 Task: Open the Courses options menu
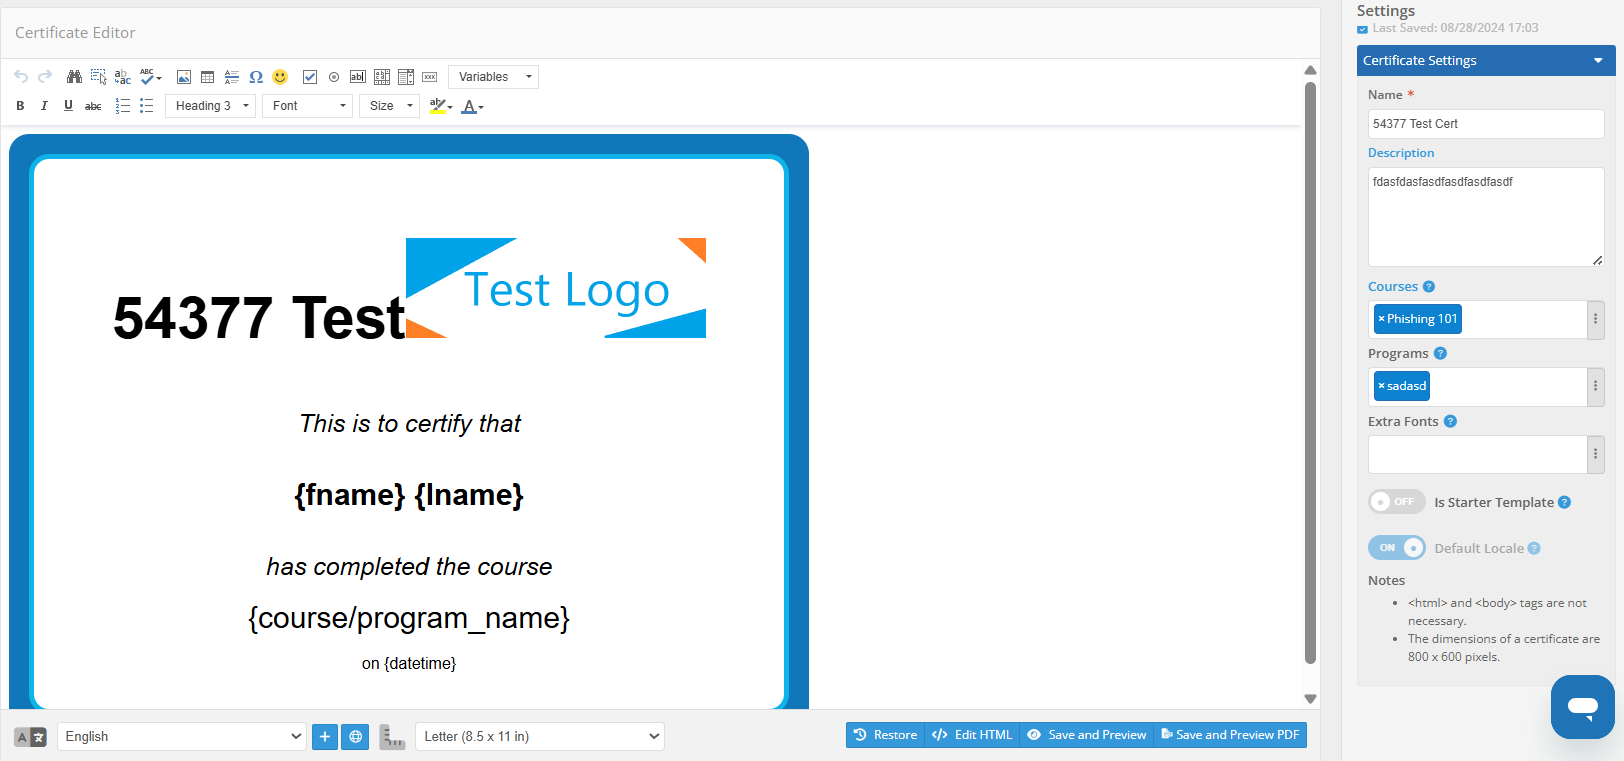pos(1595,319)
